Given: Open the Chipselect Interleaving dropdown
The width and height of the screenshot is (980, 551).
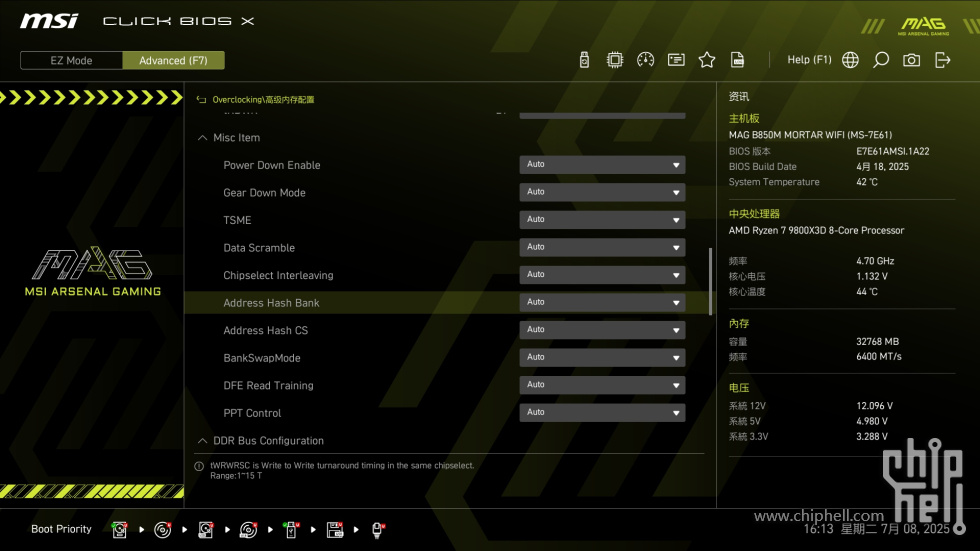Looking at the screenshot, I should 602,274.
